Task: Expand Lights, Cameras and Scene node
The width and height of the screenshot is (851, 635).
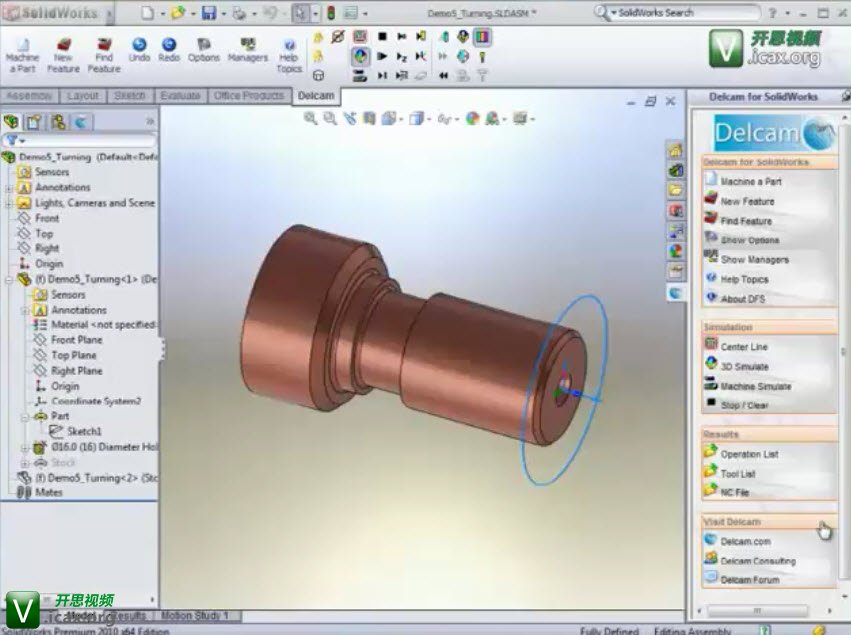Action: tap(8, 204)
